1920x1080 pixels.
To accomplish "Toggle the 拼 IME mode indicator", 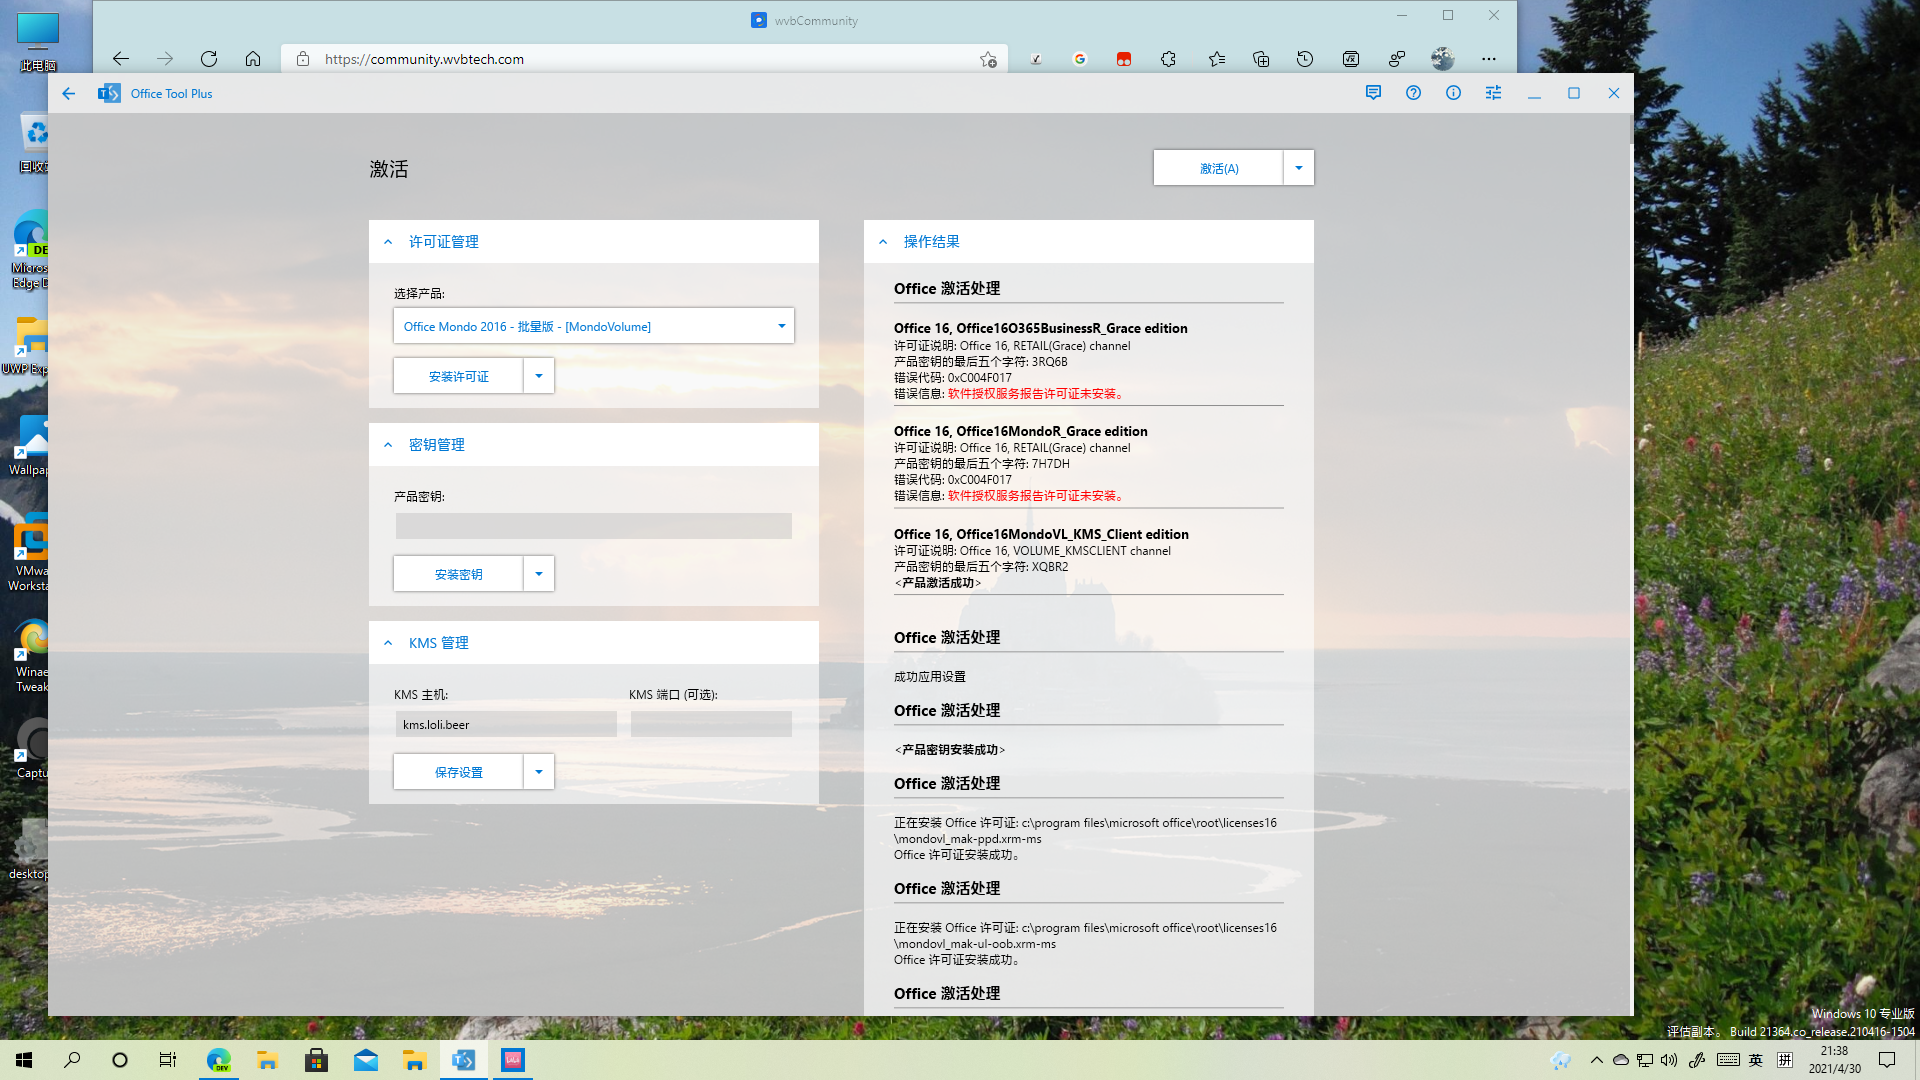I will pos(1785,1060).
